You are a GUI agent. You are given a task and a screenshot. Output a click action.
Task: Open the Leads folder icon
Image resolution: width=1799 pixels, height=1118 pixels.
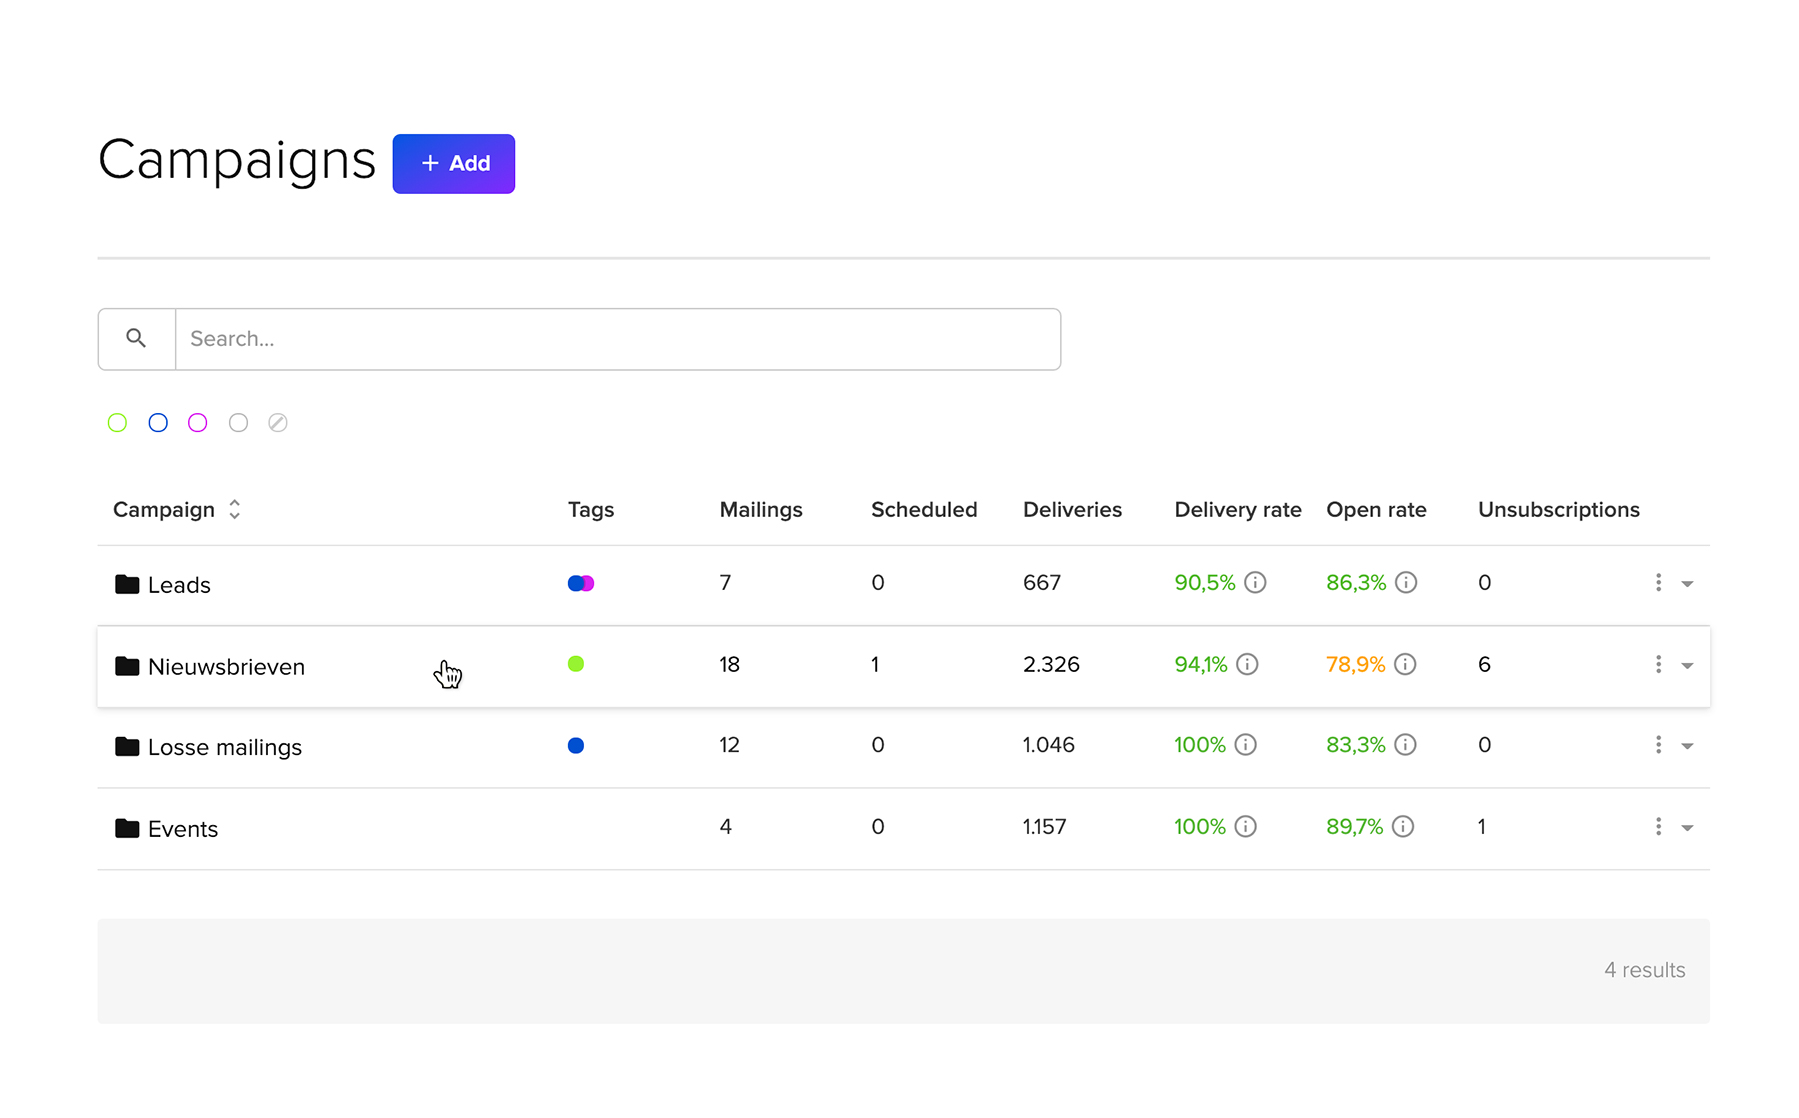point(127,584)
